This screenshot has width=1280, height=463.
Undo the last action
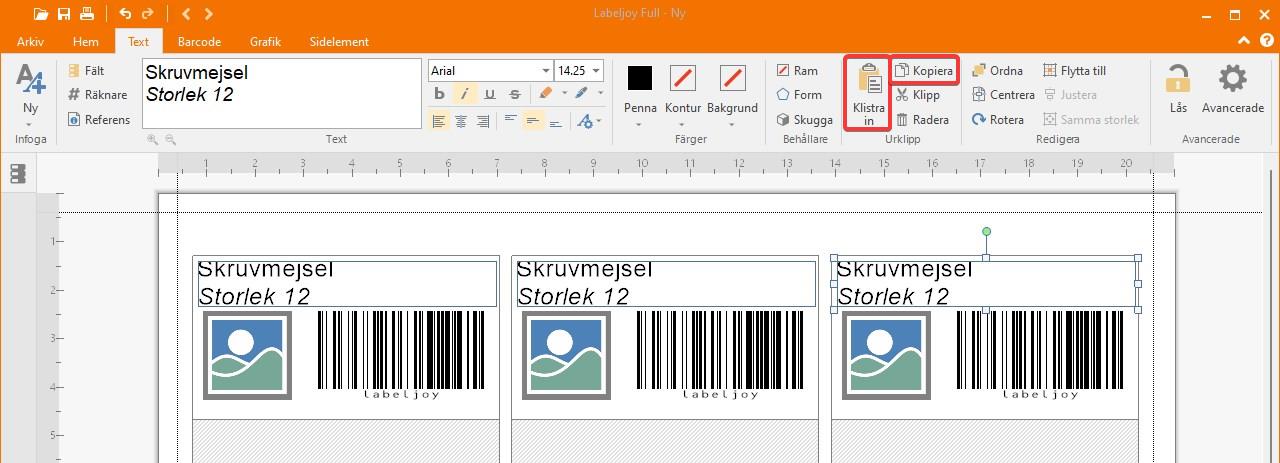click(125, 14)
